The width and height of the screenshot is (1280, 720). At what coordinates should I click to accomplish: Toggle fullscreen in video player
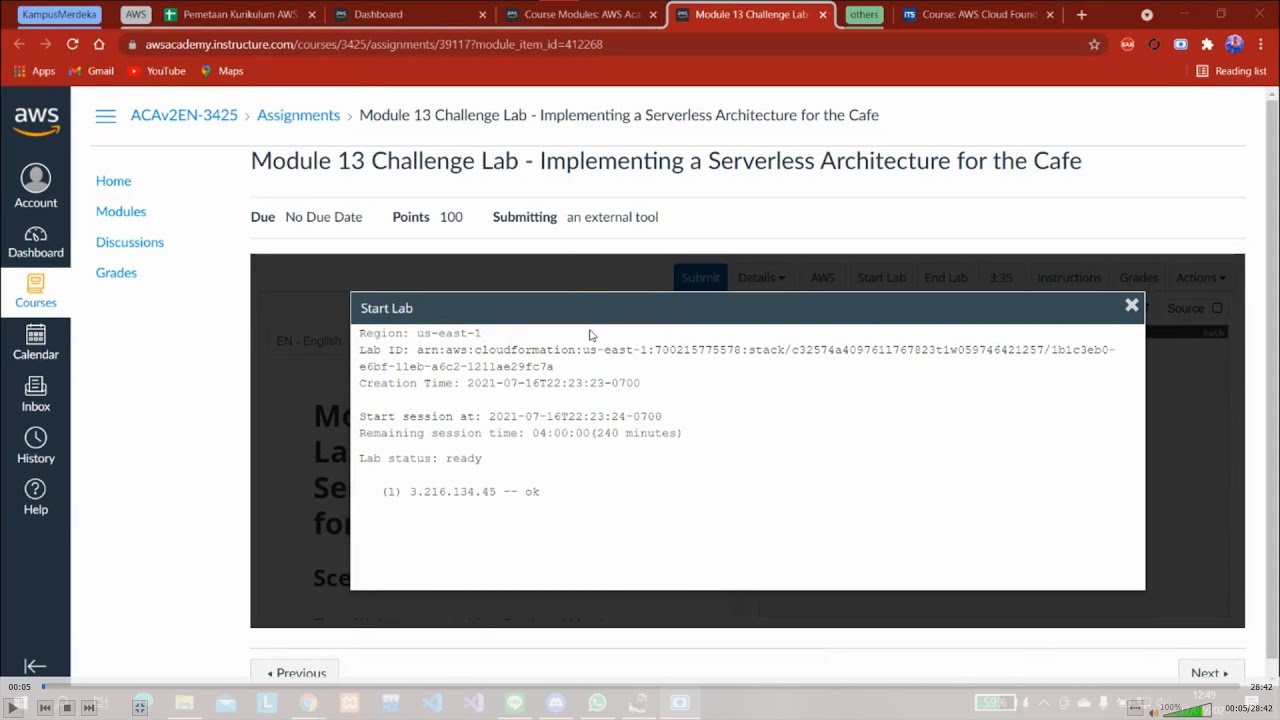click(x=140, y=707)
